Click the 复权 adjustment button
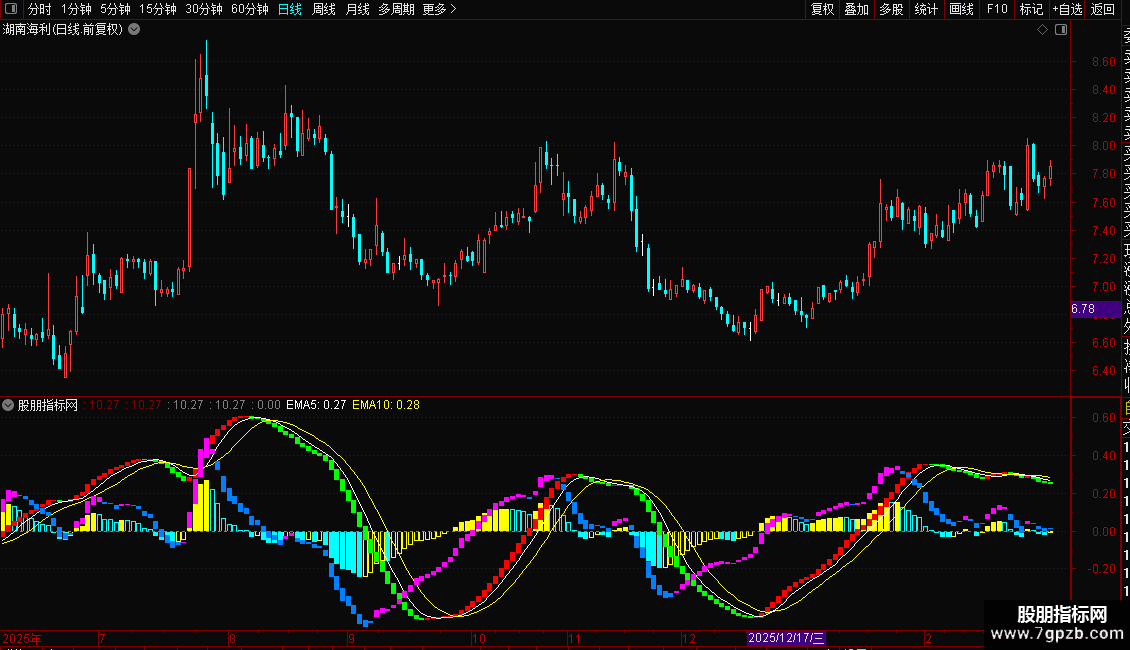 [x=822, y=9]
